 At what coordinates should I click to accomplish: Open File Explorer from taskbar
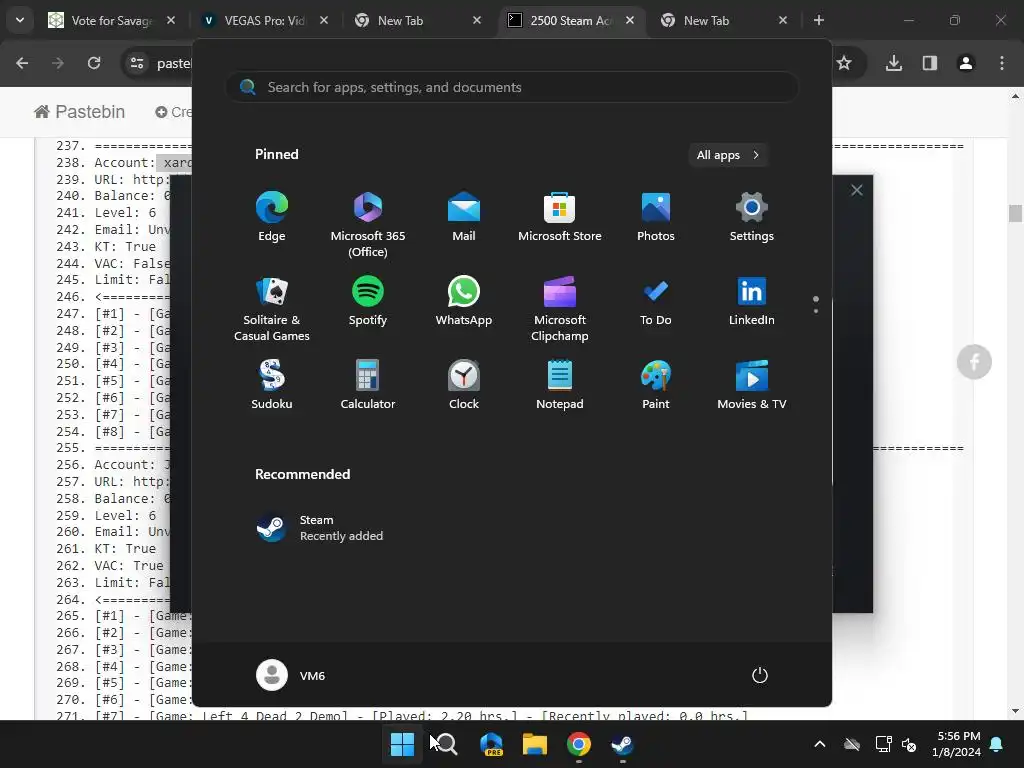click(535, 744)
